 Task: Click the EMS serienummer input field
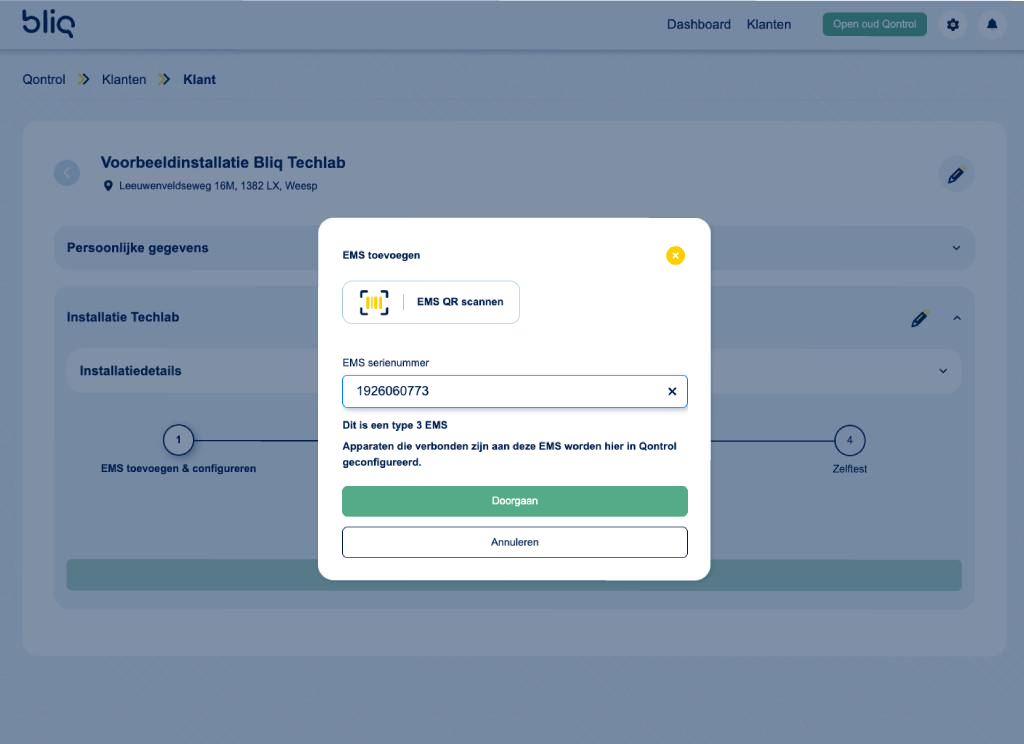(500, 391)
